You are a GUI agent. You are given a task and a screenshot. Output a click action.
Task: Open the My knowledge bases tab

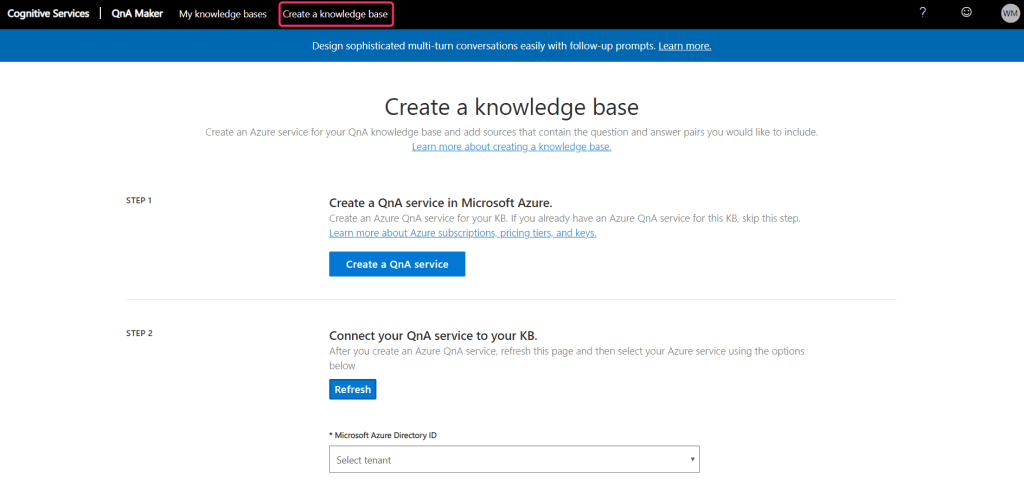223,14
